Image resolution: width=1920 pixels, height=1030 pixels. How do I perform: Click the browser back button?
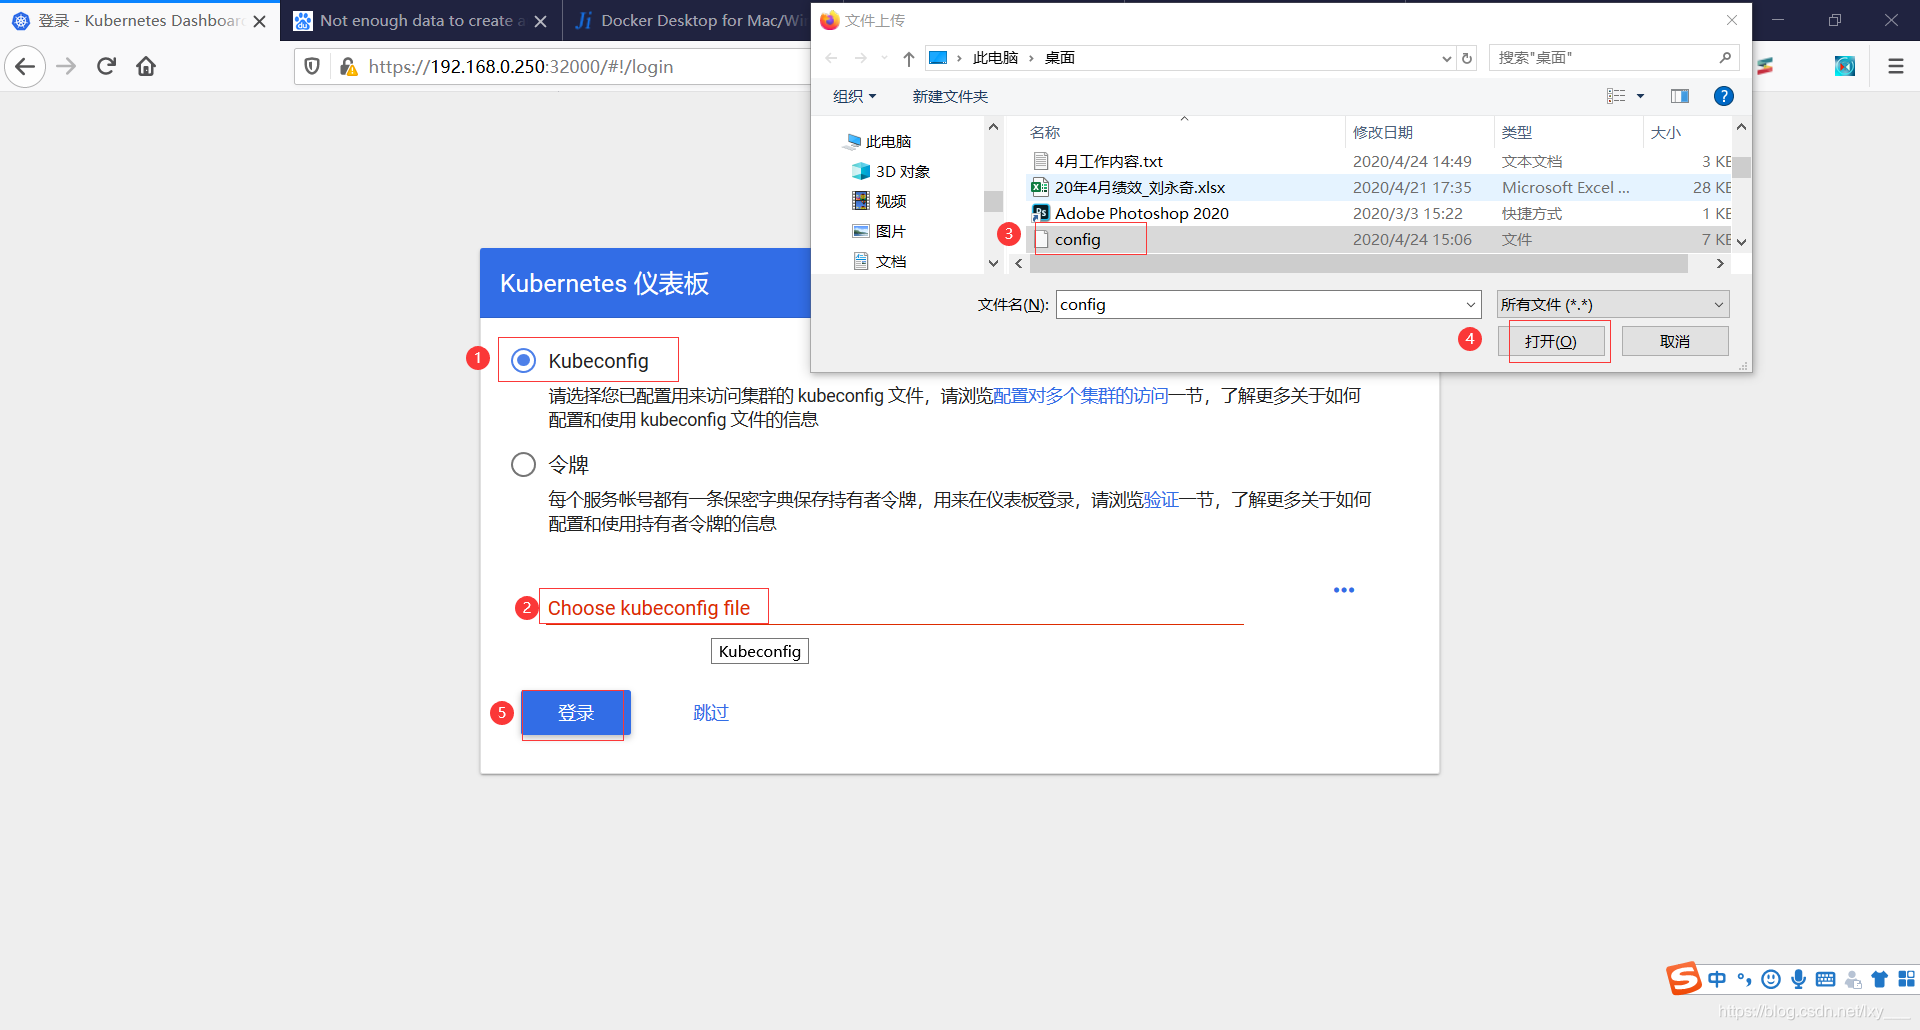(x=25, y=67)
